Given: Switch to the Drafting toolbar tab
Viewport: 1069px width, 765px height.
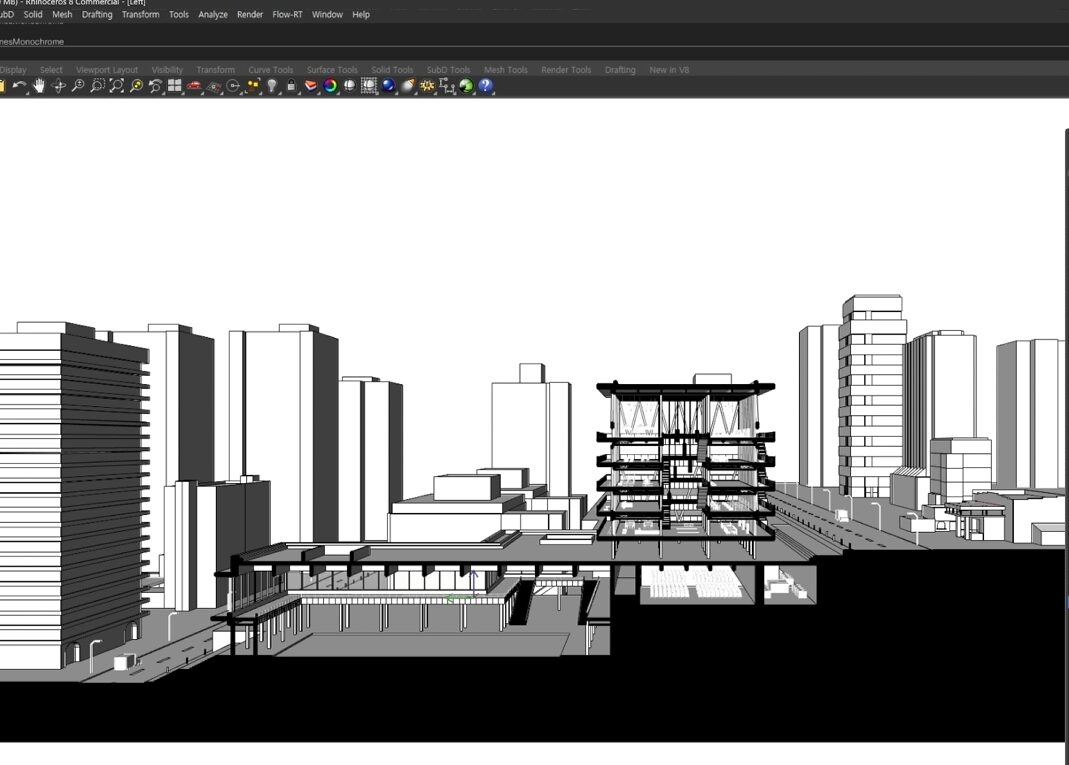Looking at the screenshot, I should (x=620, y=70).
